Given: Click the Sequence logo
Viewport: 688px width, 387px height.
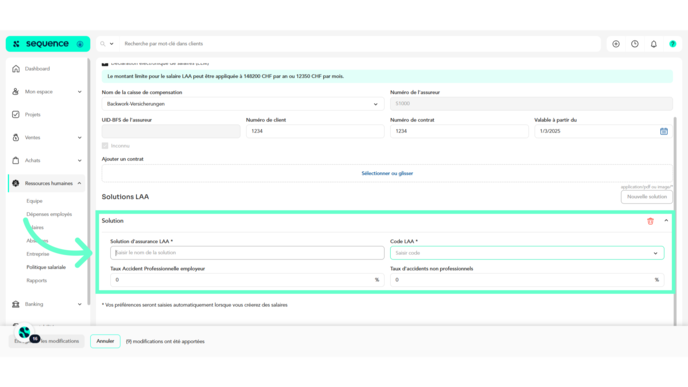Looking at the screenshot, I should point(47,44).
